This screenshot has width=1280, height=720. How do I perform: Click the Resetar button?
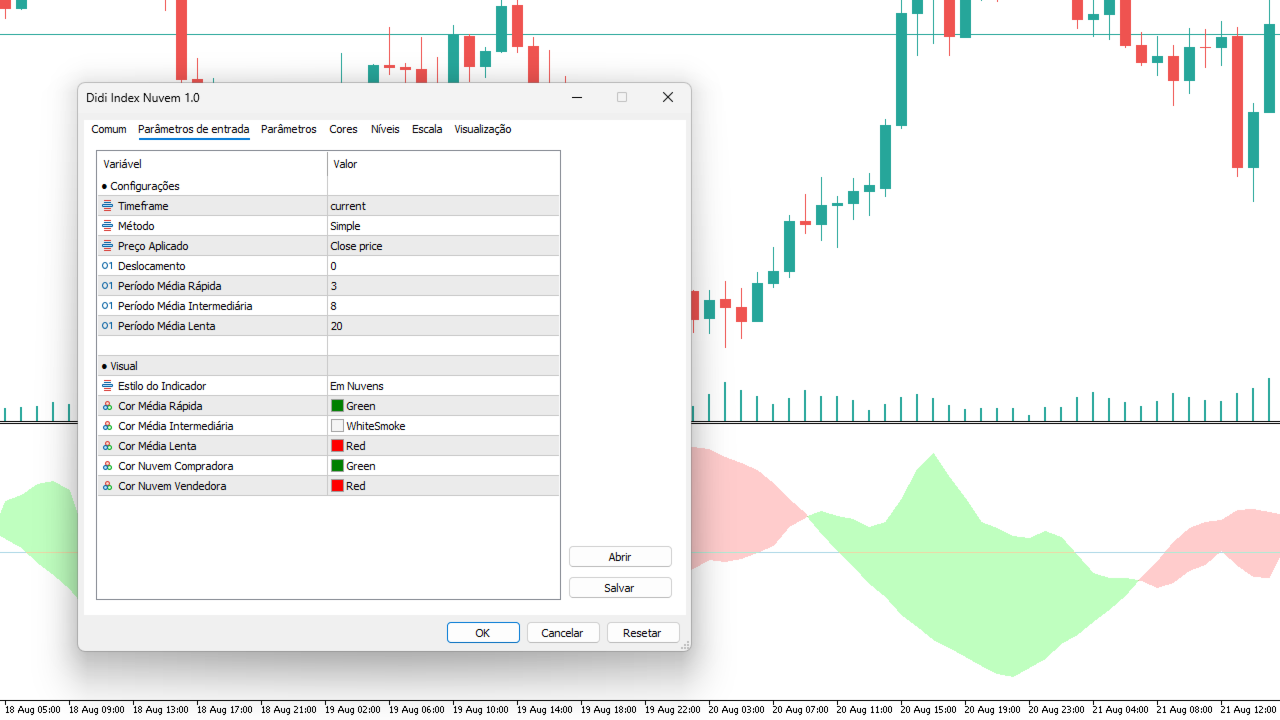point(642,633)
